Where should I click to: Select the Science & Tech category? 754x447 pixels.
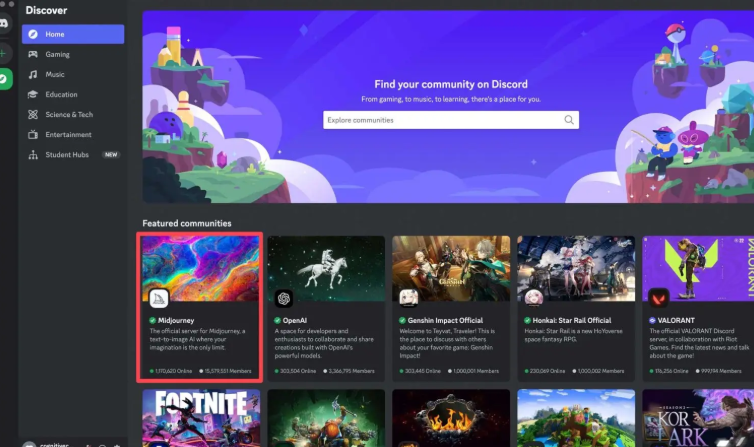coord(73,114)
